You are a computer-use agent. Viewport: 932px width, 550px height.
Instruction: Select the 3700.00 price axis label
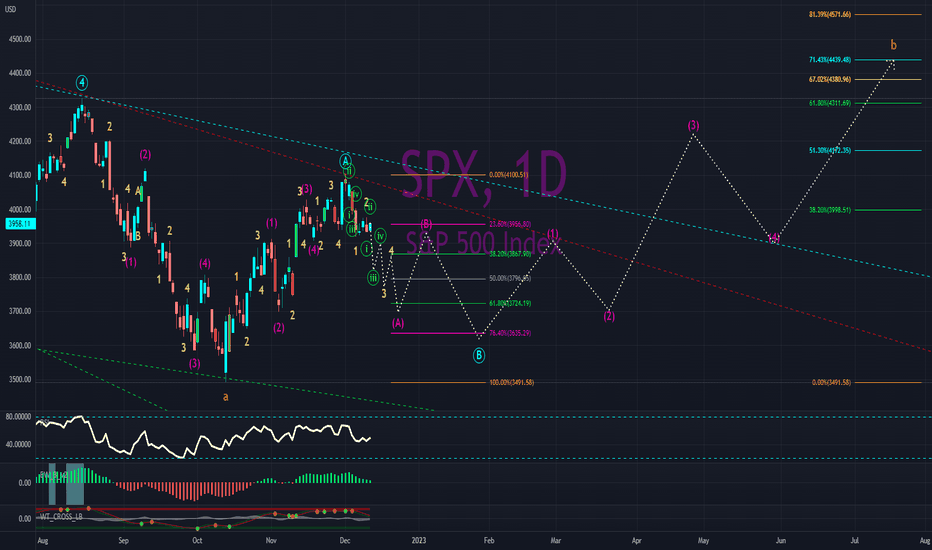tap(20, 311)
